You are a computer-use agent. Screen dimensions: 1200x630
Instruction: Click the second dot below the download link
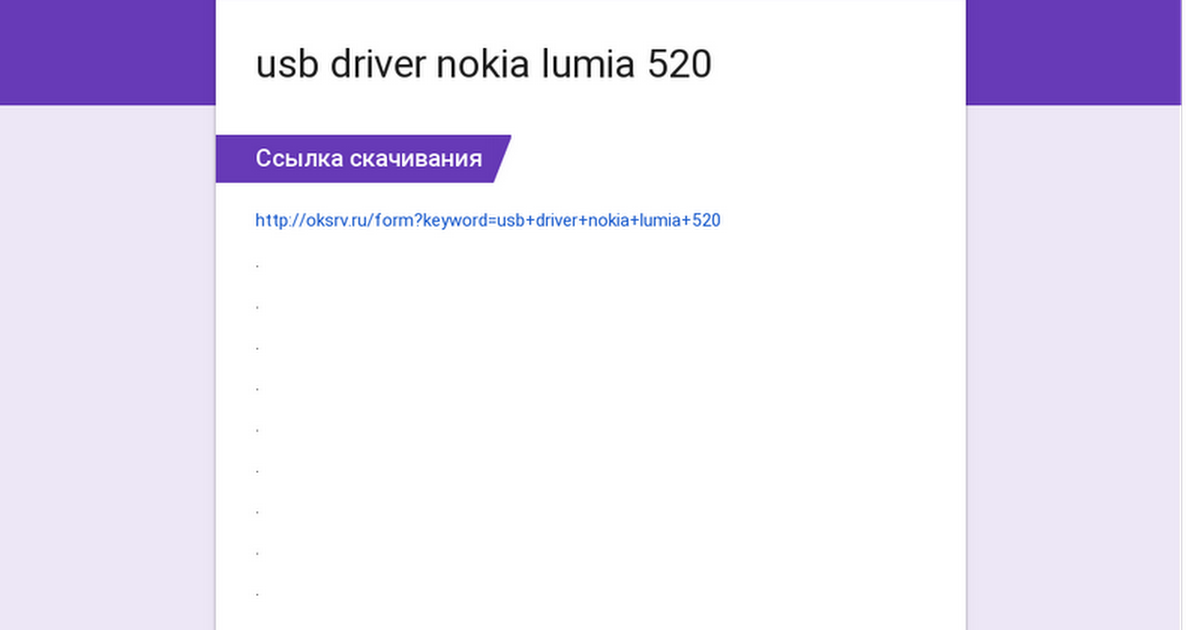coord(258,308)
